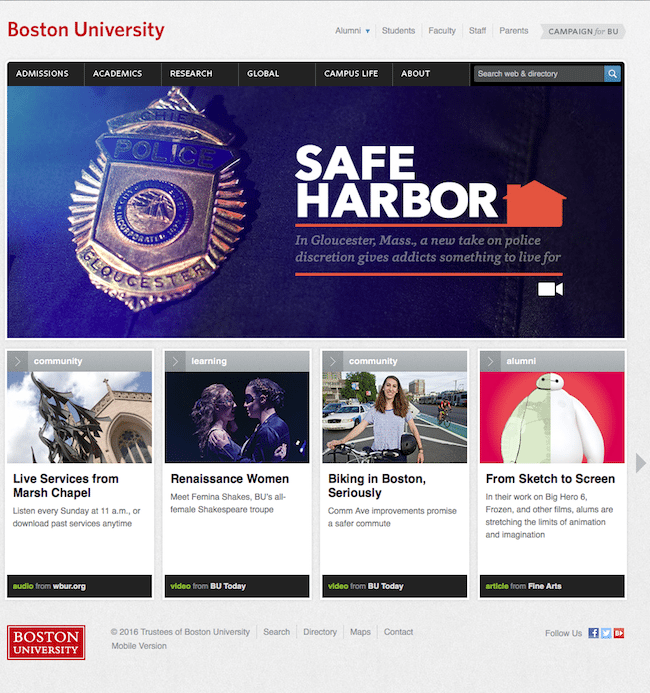The image size is (650, 693).
Task: Click the 'alumni' card category label
Action: click(x=521, y=361)
